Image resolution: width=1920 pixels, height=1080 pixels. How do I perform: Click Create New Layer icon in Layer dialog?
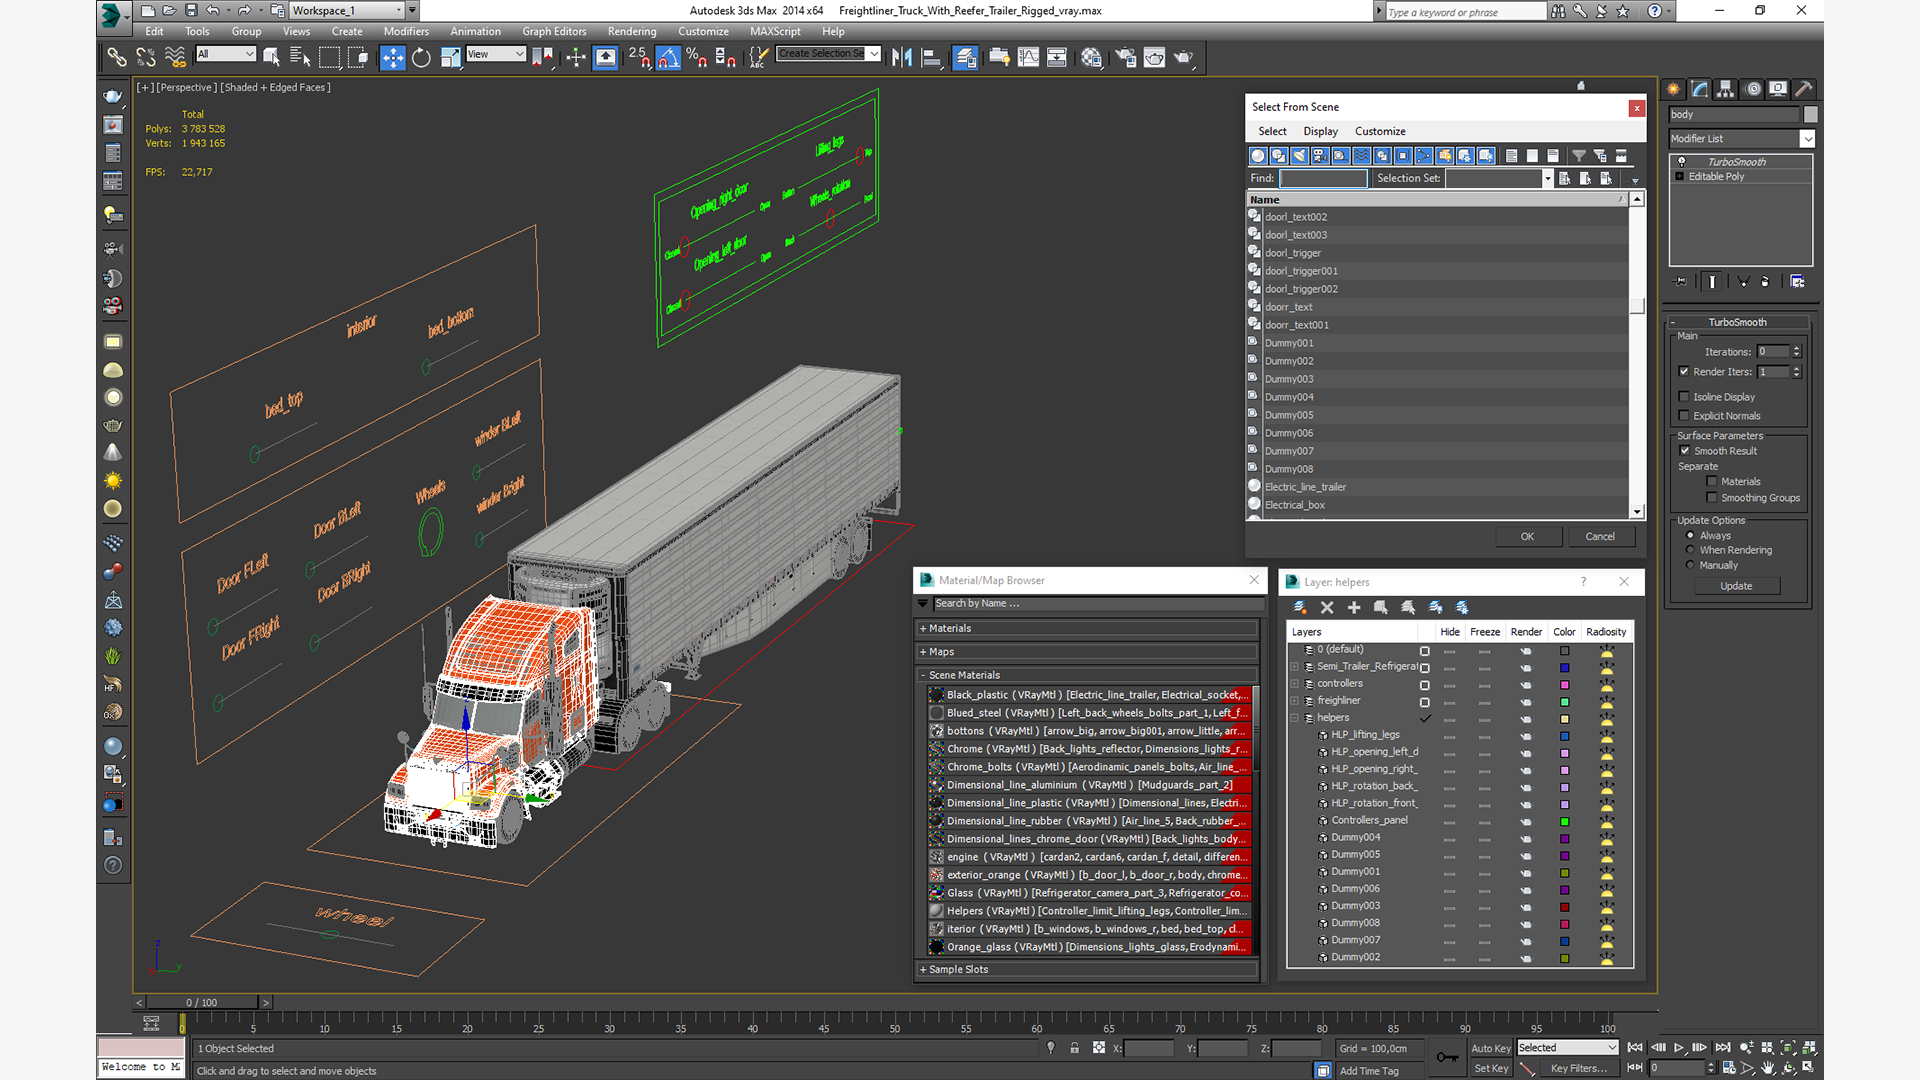coord(1300,607)
